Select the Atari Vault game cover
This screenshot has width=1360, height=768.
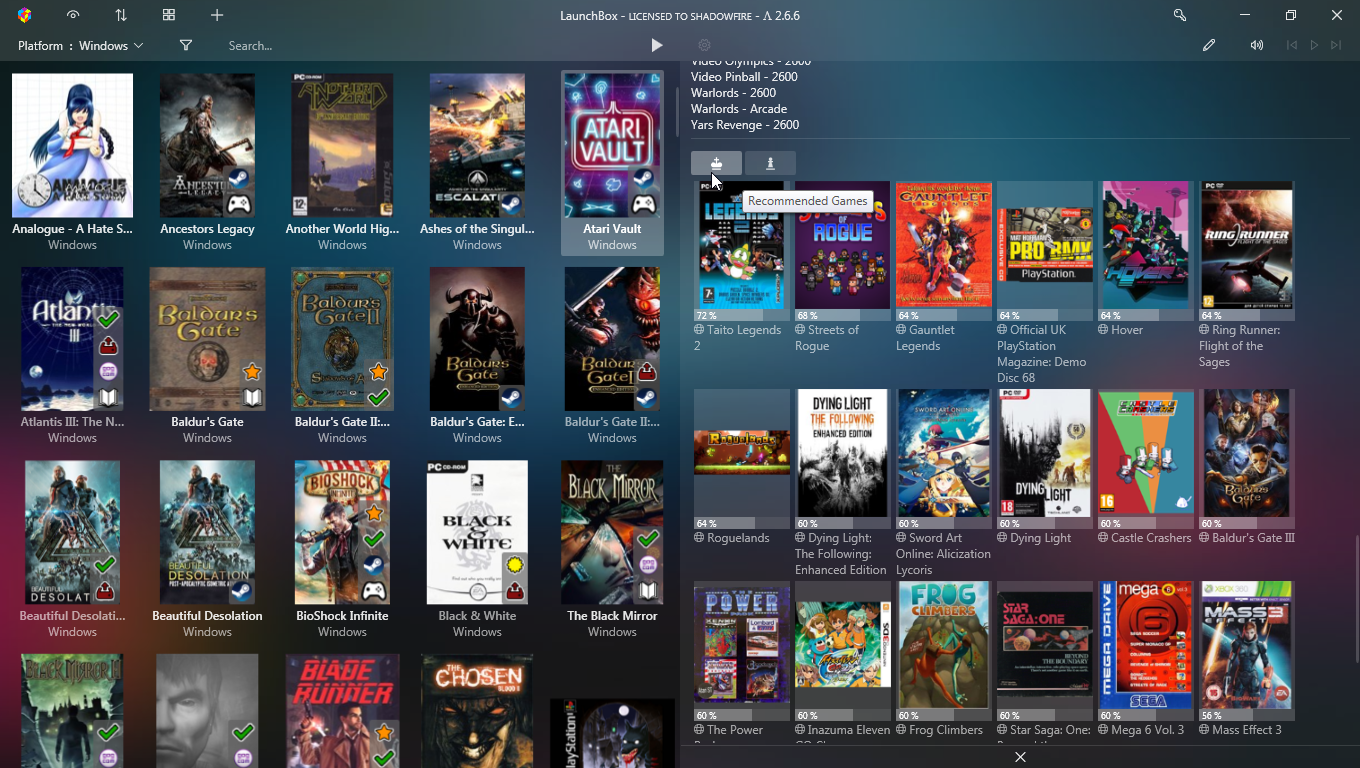(612, 145)
